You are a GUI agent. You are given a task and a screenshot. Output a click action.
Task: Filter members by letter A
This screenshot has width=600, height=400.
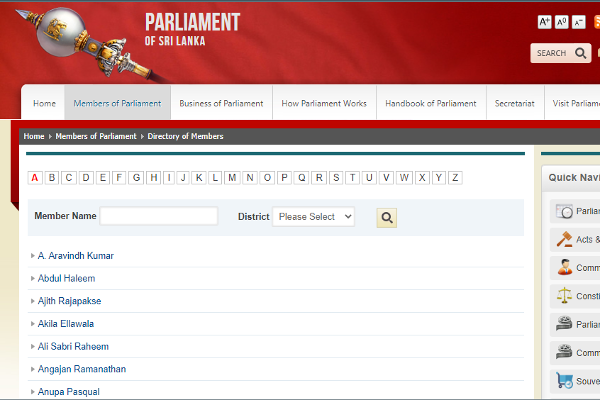click(35, 178)
